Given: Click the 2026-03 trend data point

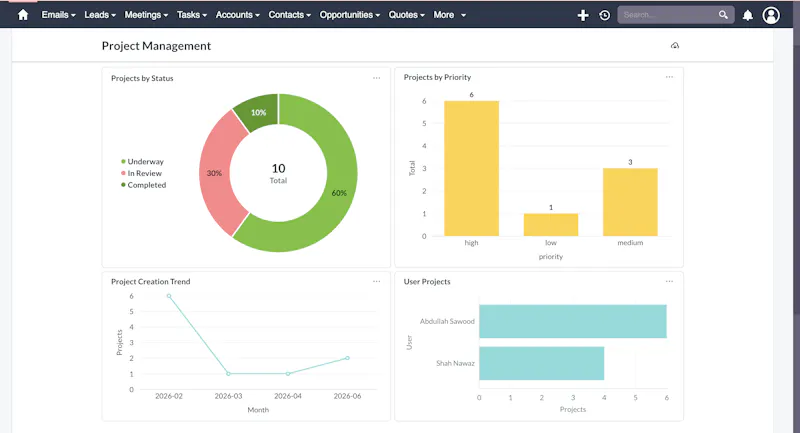Looking at the screenshot, I should point(228,374).
